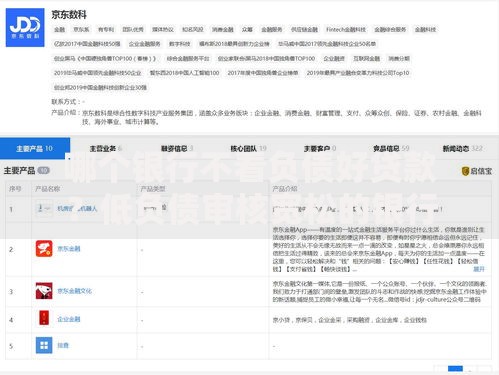Click the 企业金融 red product icon
The image size is (499, 375).
click(44, 318)
